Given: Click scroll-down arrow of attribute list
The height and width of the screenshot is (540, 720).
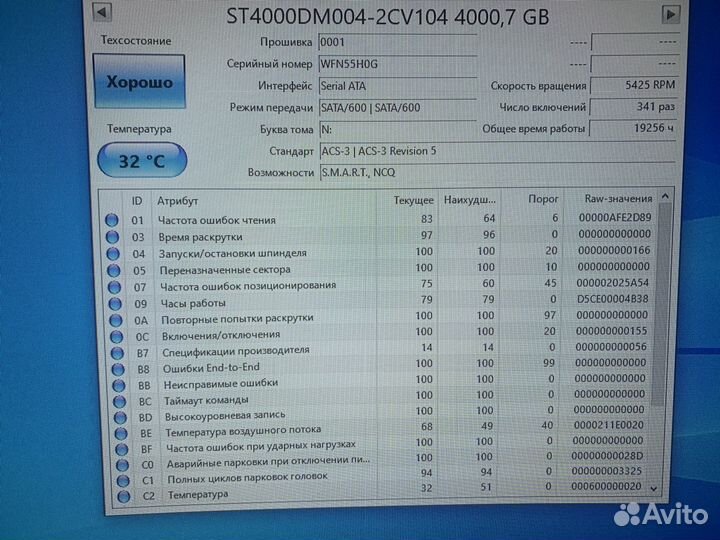Looking at the screenshot, I should (654, 489).
